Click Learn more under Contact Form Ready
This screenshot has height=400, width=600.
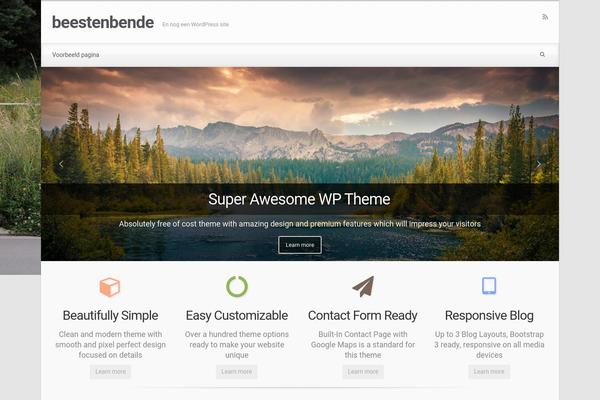click(363, 372)
